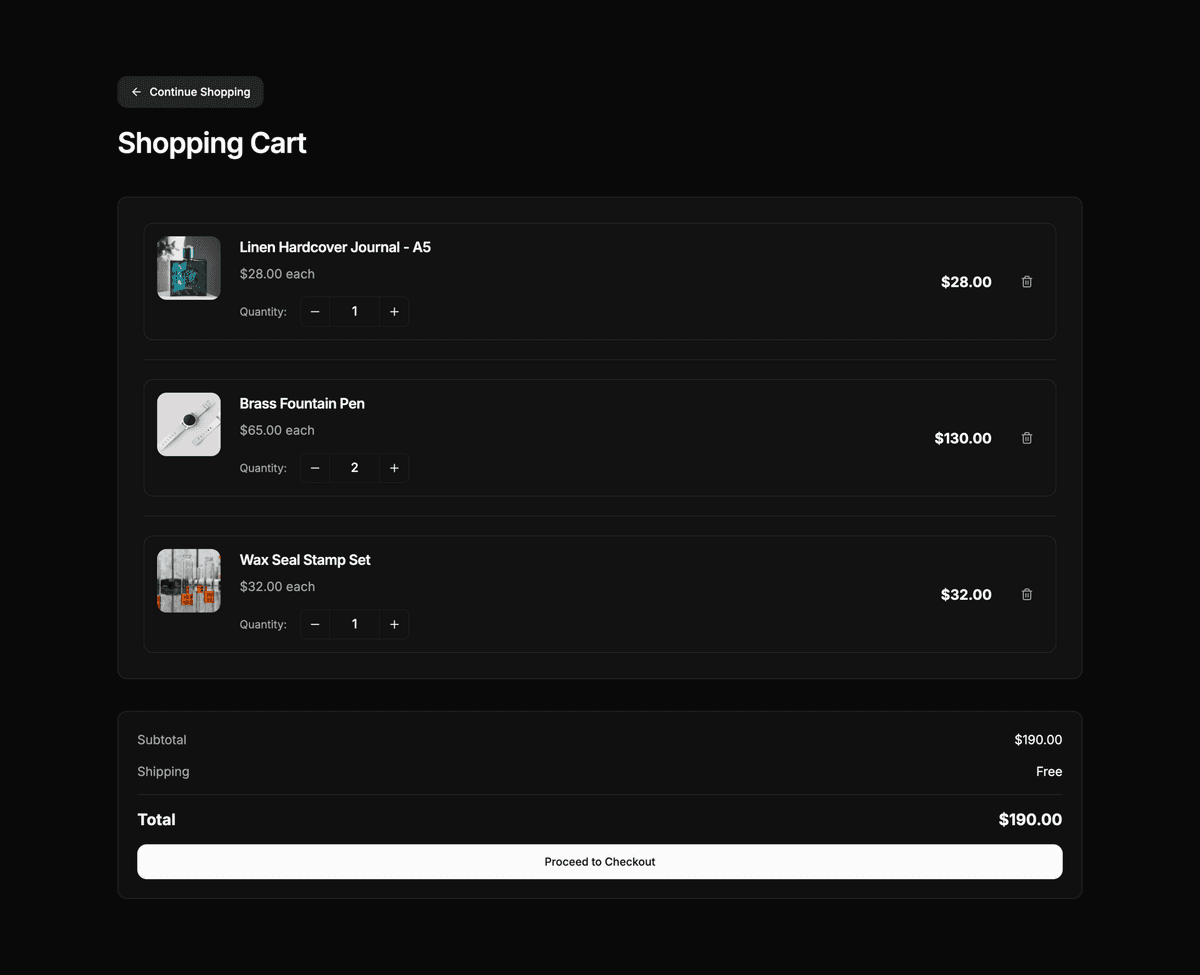Click the Continue Shopping button
This screenshot has width=1200, height=975.
190,91
